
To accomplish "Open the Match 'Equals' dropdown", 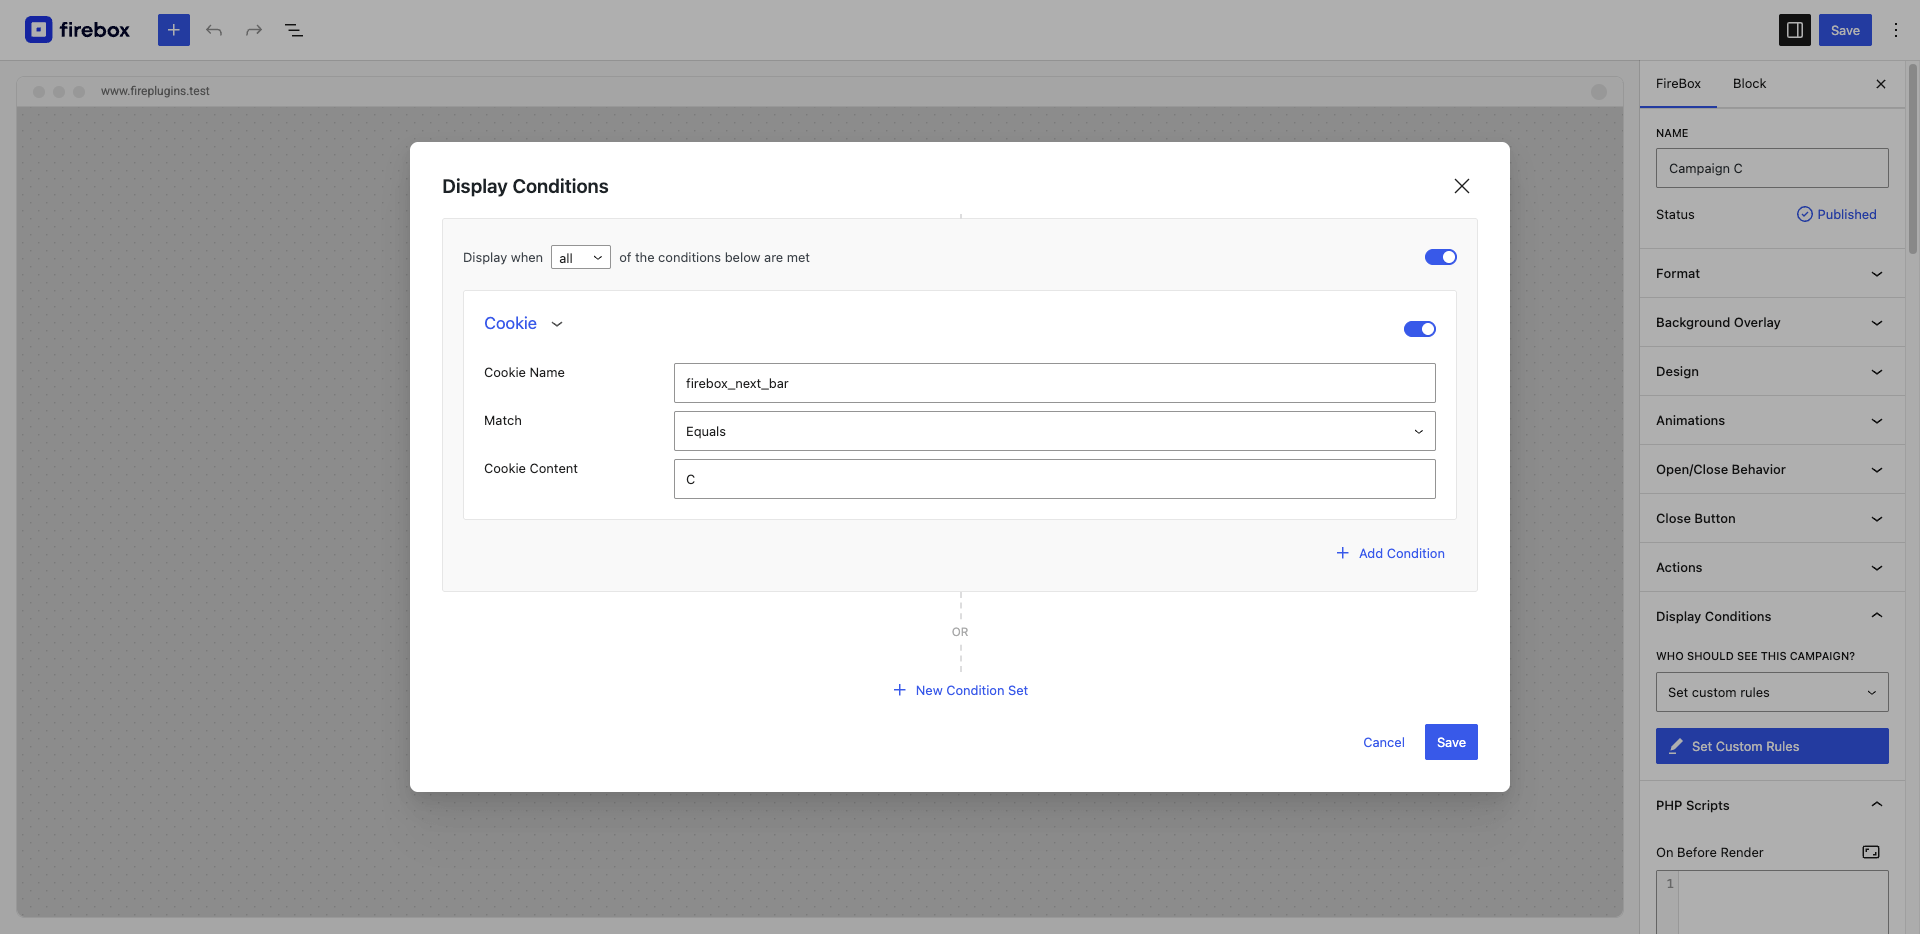I will [x=1054, y=431].
